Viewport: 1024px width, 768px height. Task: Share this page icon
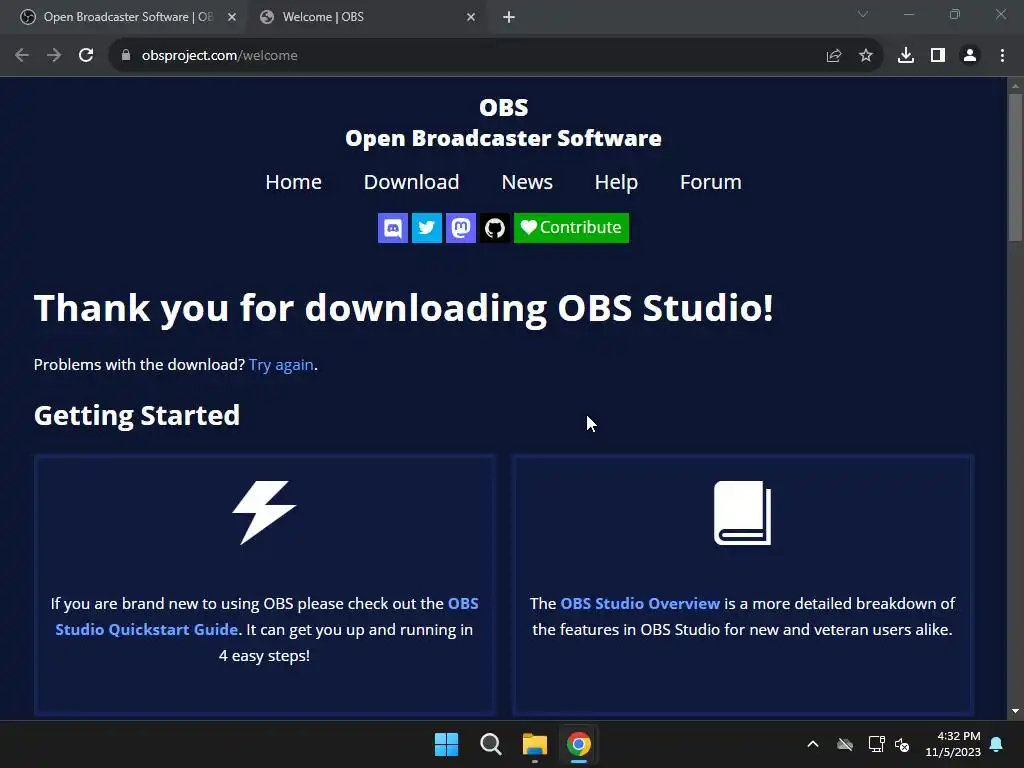point(834,56)
